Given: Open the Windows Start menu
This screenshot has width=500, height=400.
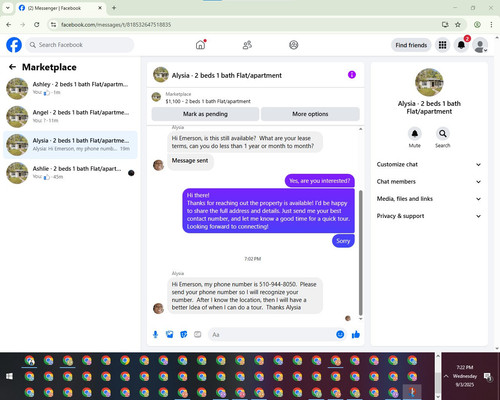Looking at the screenshot, I should pos(9,376).
